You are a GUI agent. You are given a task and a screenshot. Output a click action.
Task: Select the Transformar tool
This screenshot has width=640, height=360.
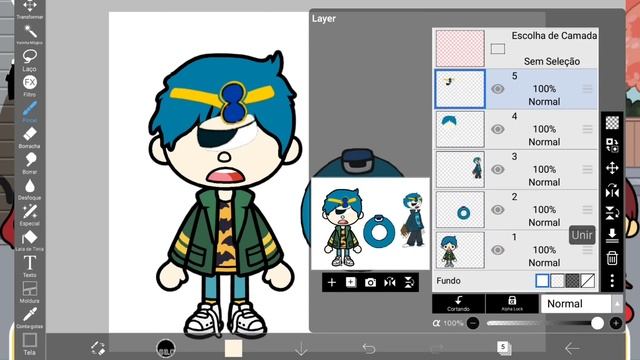[x=30, y=9]
